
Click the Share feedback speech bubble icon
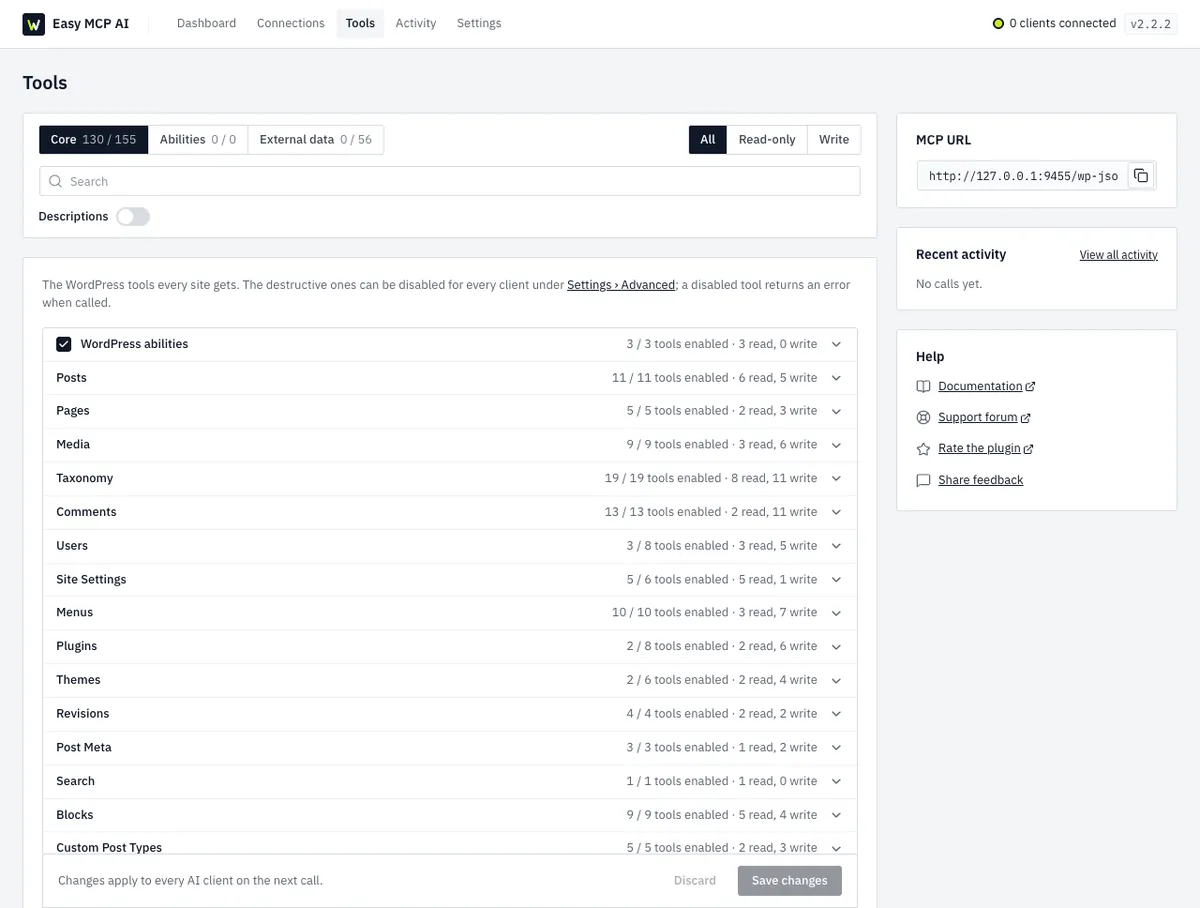pos(923,480)
